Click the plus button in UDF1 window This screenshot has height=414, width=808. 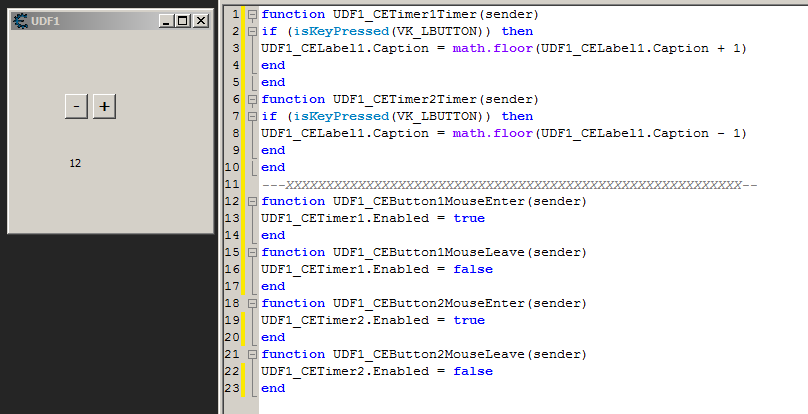(x=104, y=107)
